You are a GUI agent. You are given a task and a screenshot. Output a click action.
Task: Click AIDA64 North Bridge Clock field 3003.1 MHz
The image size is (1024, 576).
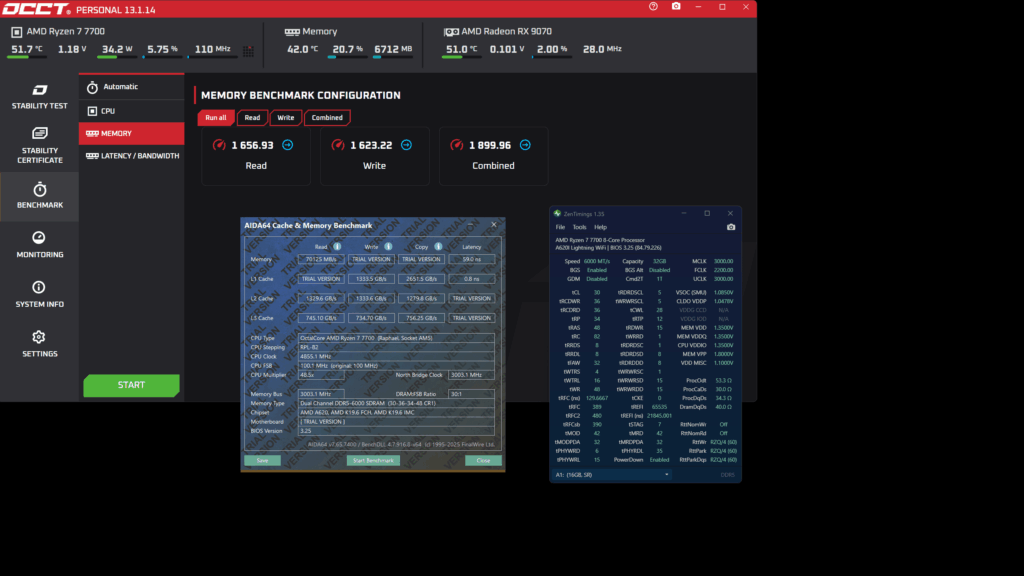pos(471,375)
